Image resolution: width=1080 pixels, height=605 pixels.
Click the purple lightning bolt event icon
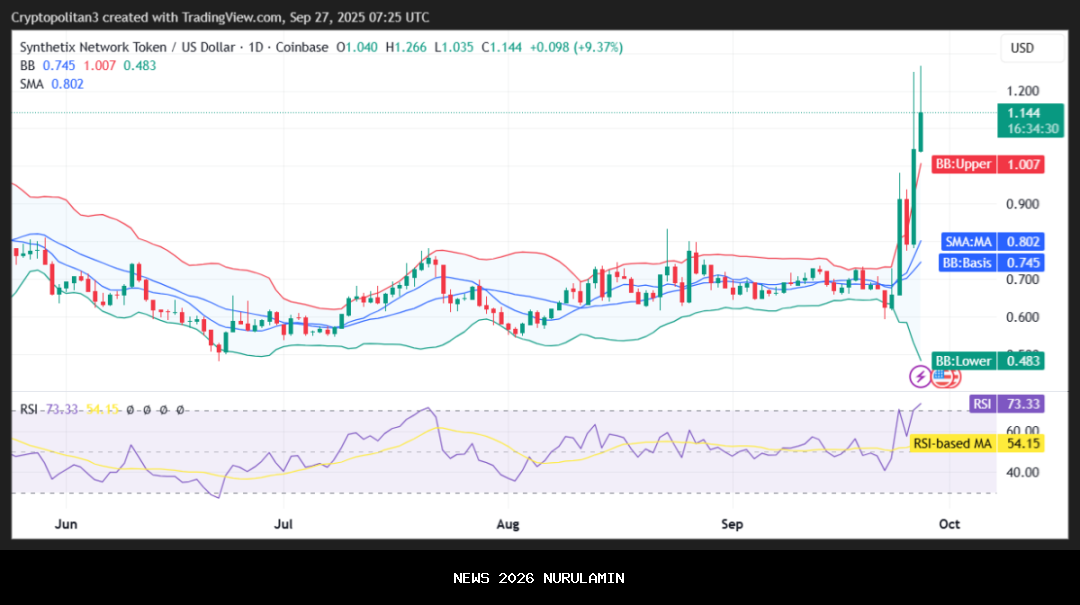click(919, 376)
